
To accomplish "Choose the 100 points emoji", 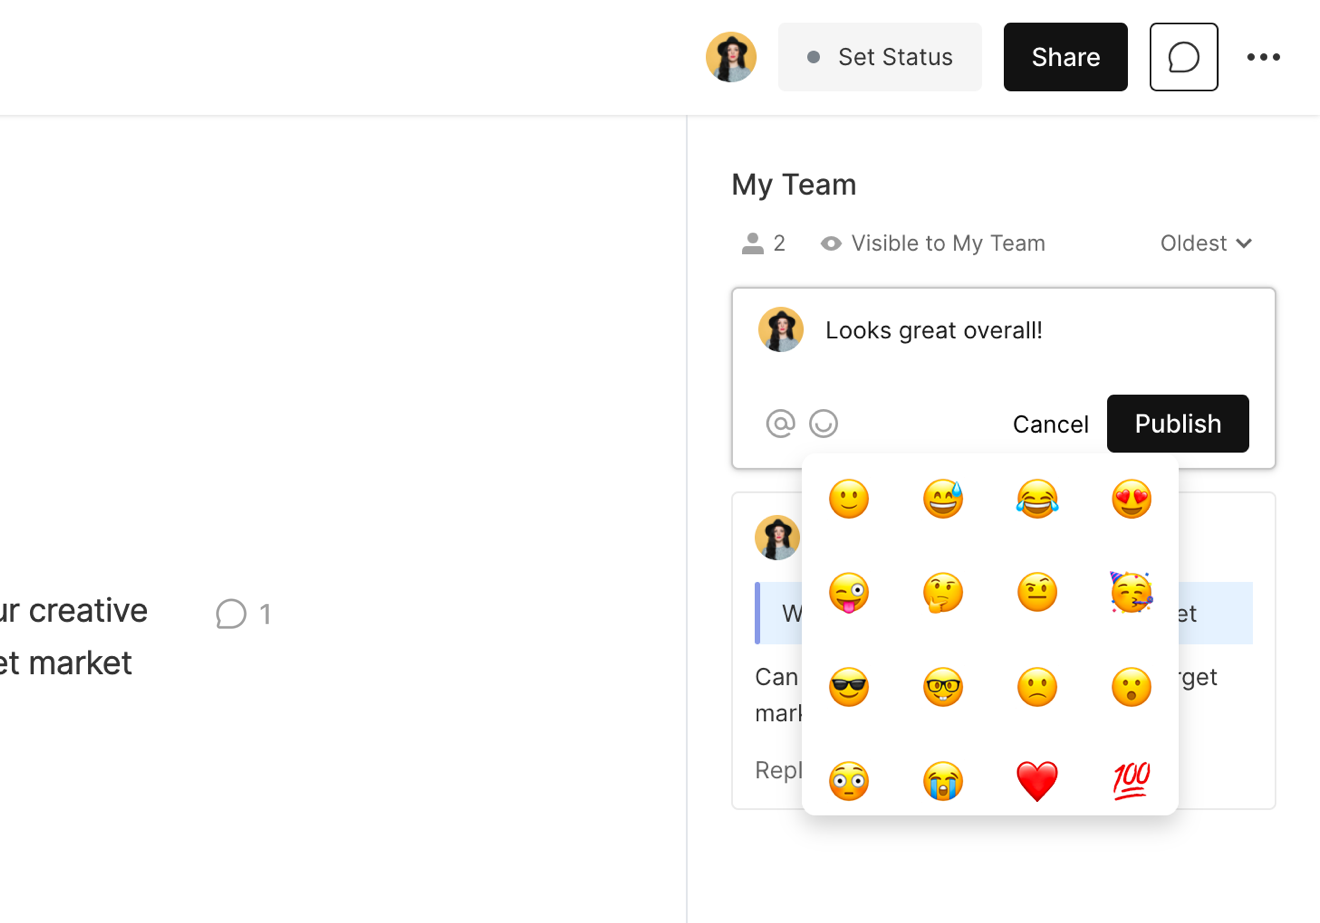I will point(1131,781).
